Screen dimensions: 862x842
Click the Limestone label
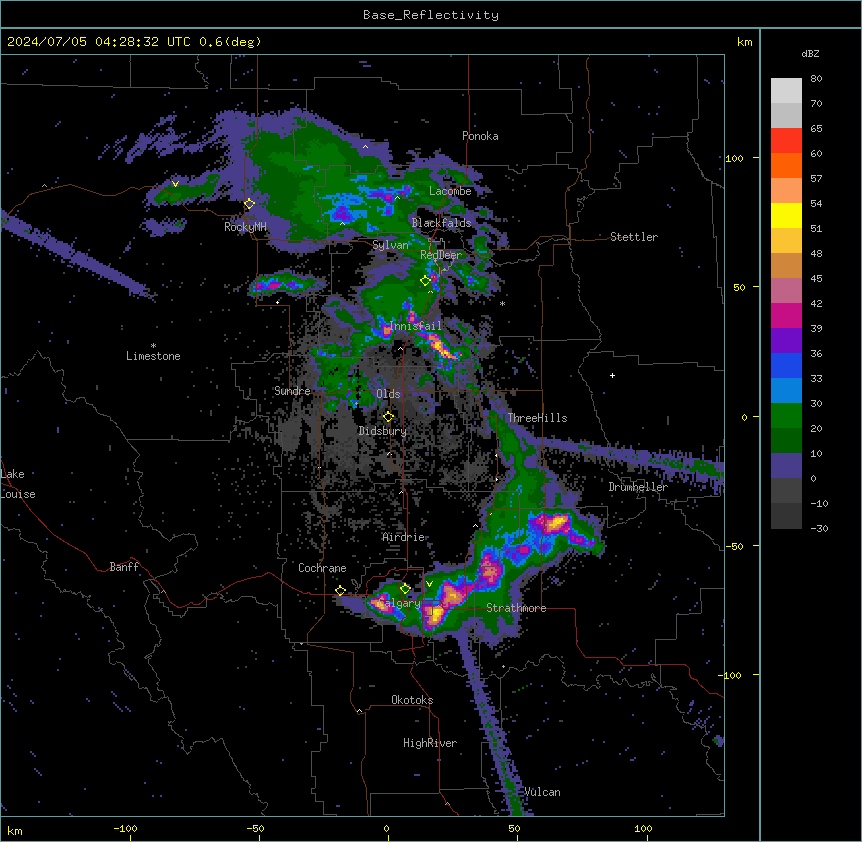click(153, 356)
